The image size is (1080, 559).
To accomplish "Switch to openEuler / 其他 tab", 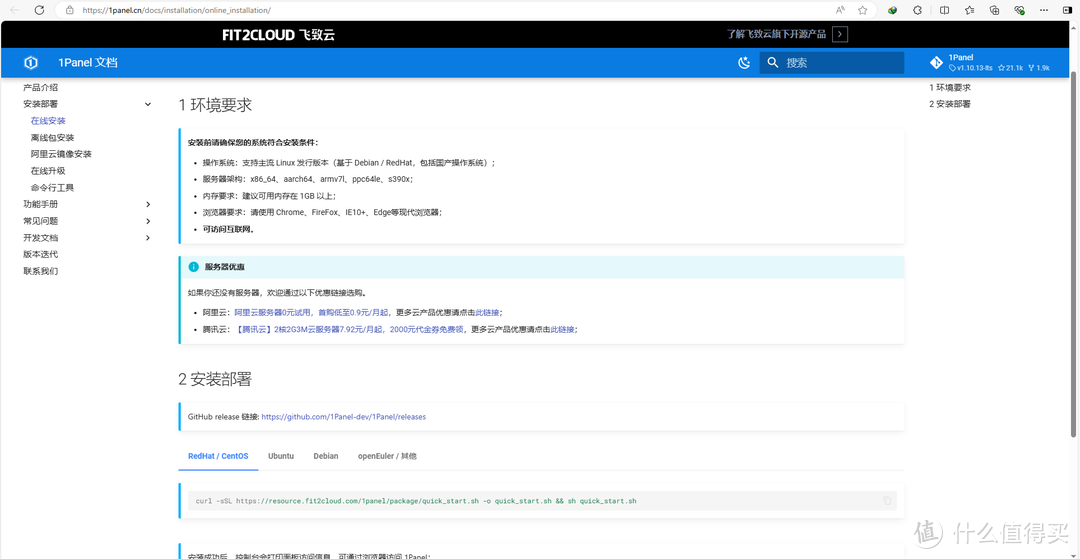I will tap(387, 456).
